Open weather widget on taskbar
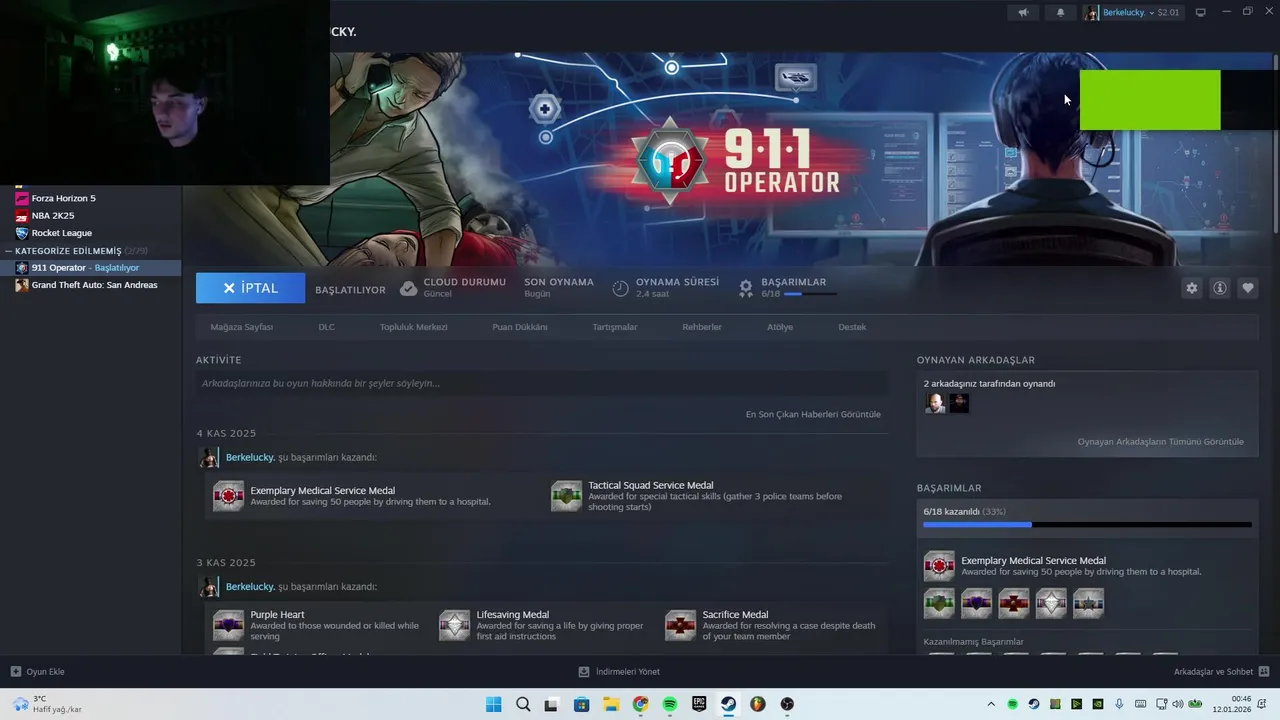1280x720 pixels. (46, 704)
